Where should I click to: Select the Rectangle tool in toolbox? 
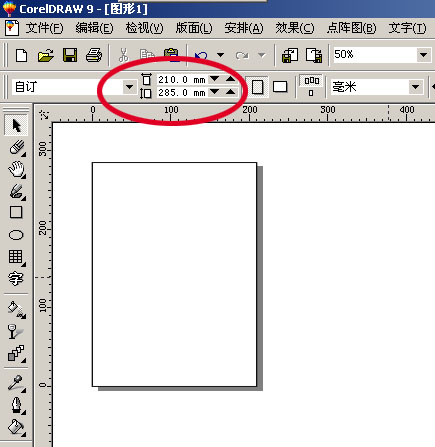pyautogui.click(x=16, y=212)
